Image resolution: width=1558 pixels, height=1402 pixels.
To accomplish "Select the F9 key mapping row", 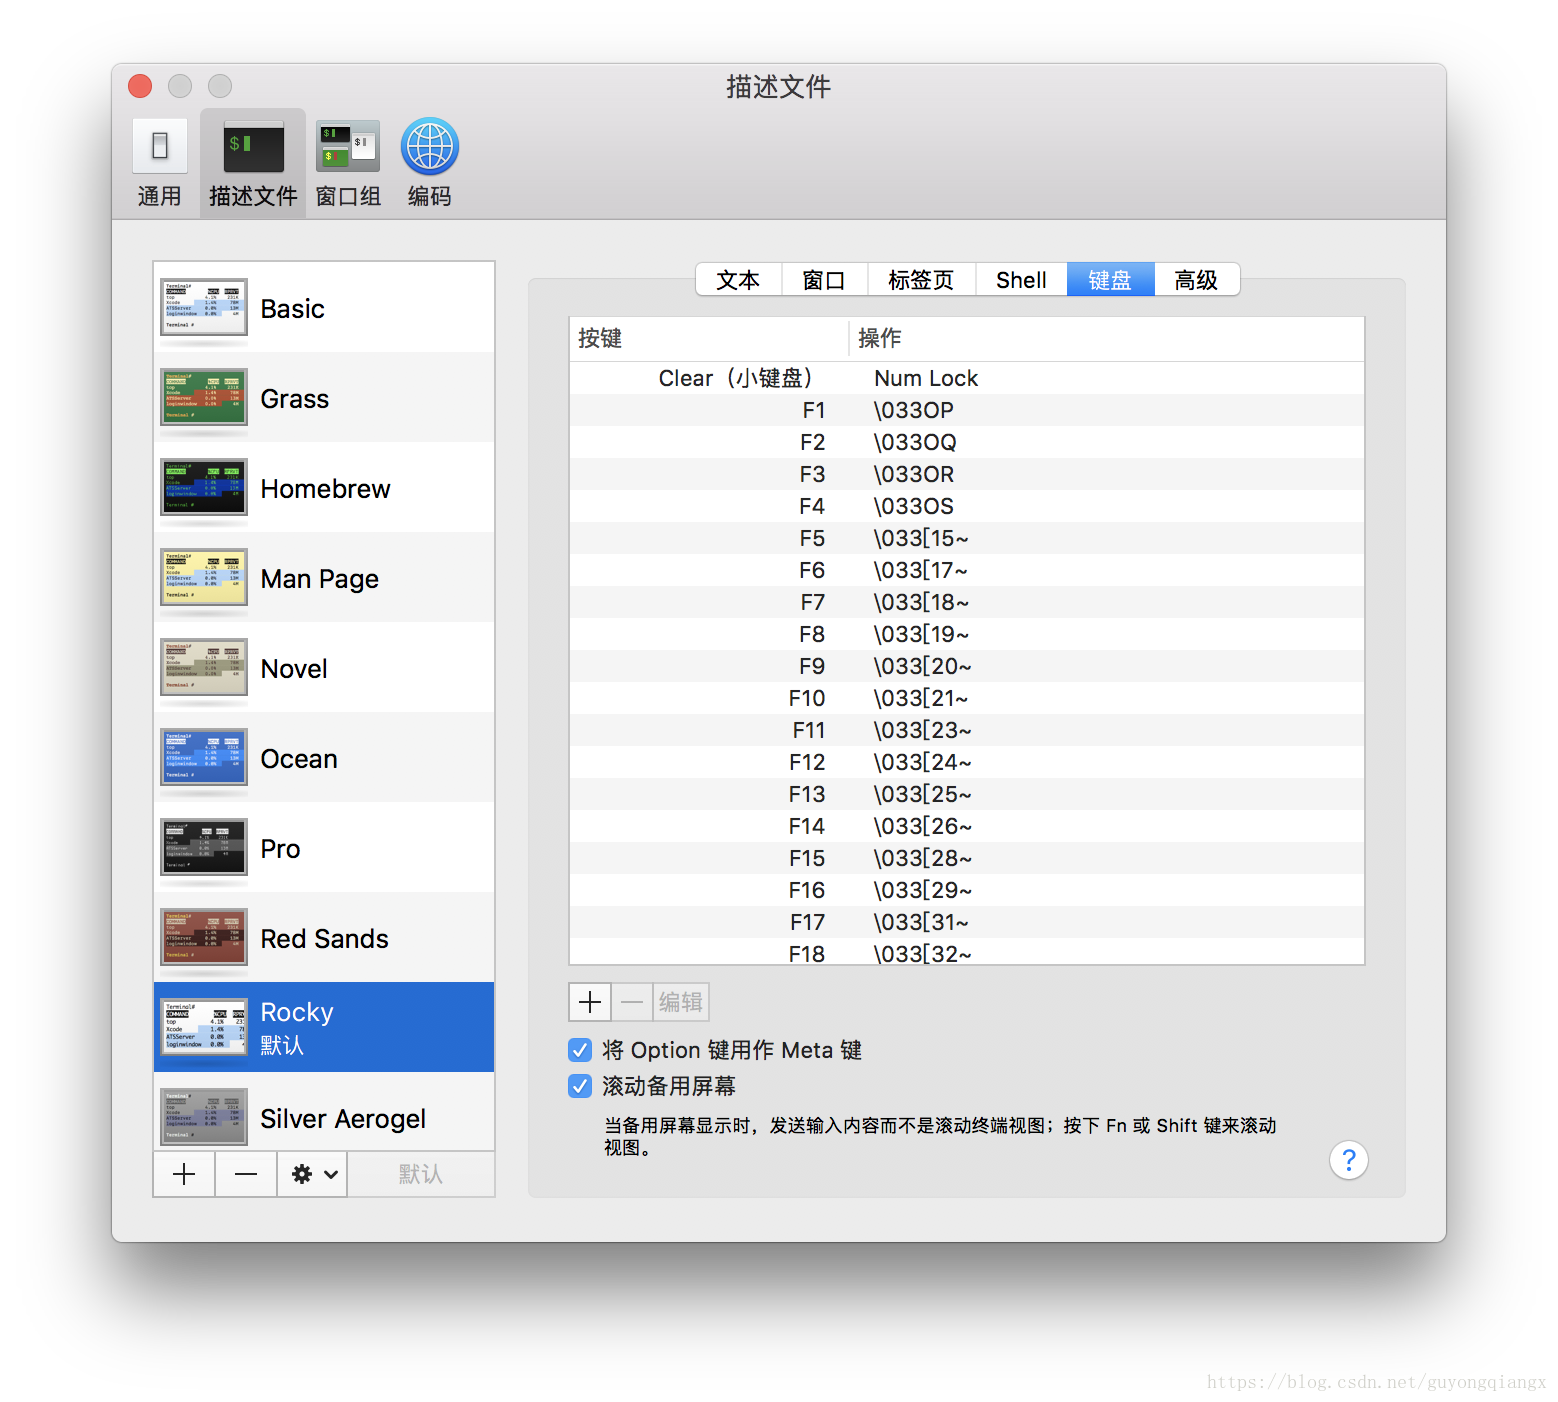I will [967, 666].
